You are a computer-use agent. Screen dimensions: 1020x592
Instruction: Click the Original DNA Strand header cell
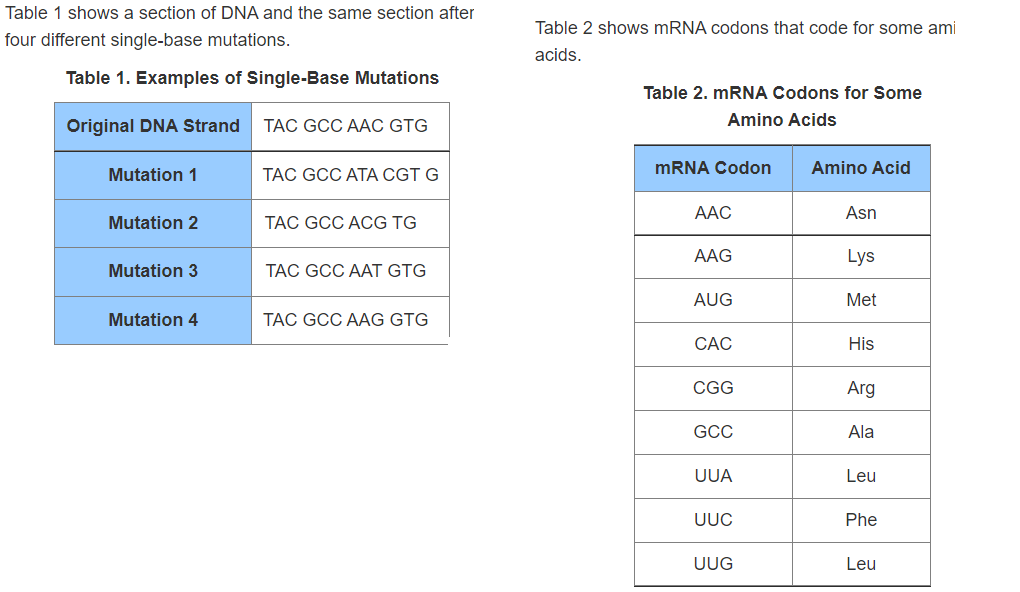click(153, 126)
